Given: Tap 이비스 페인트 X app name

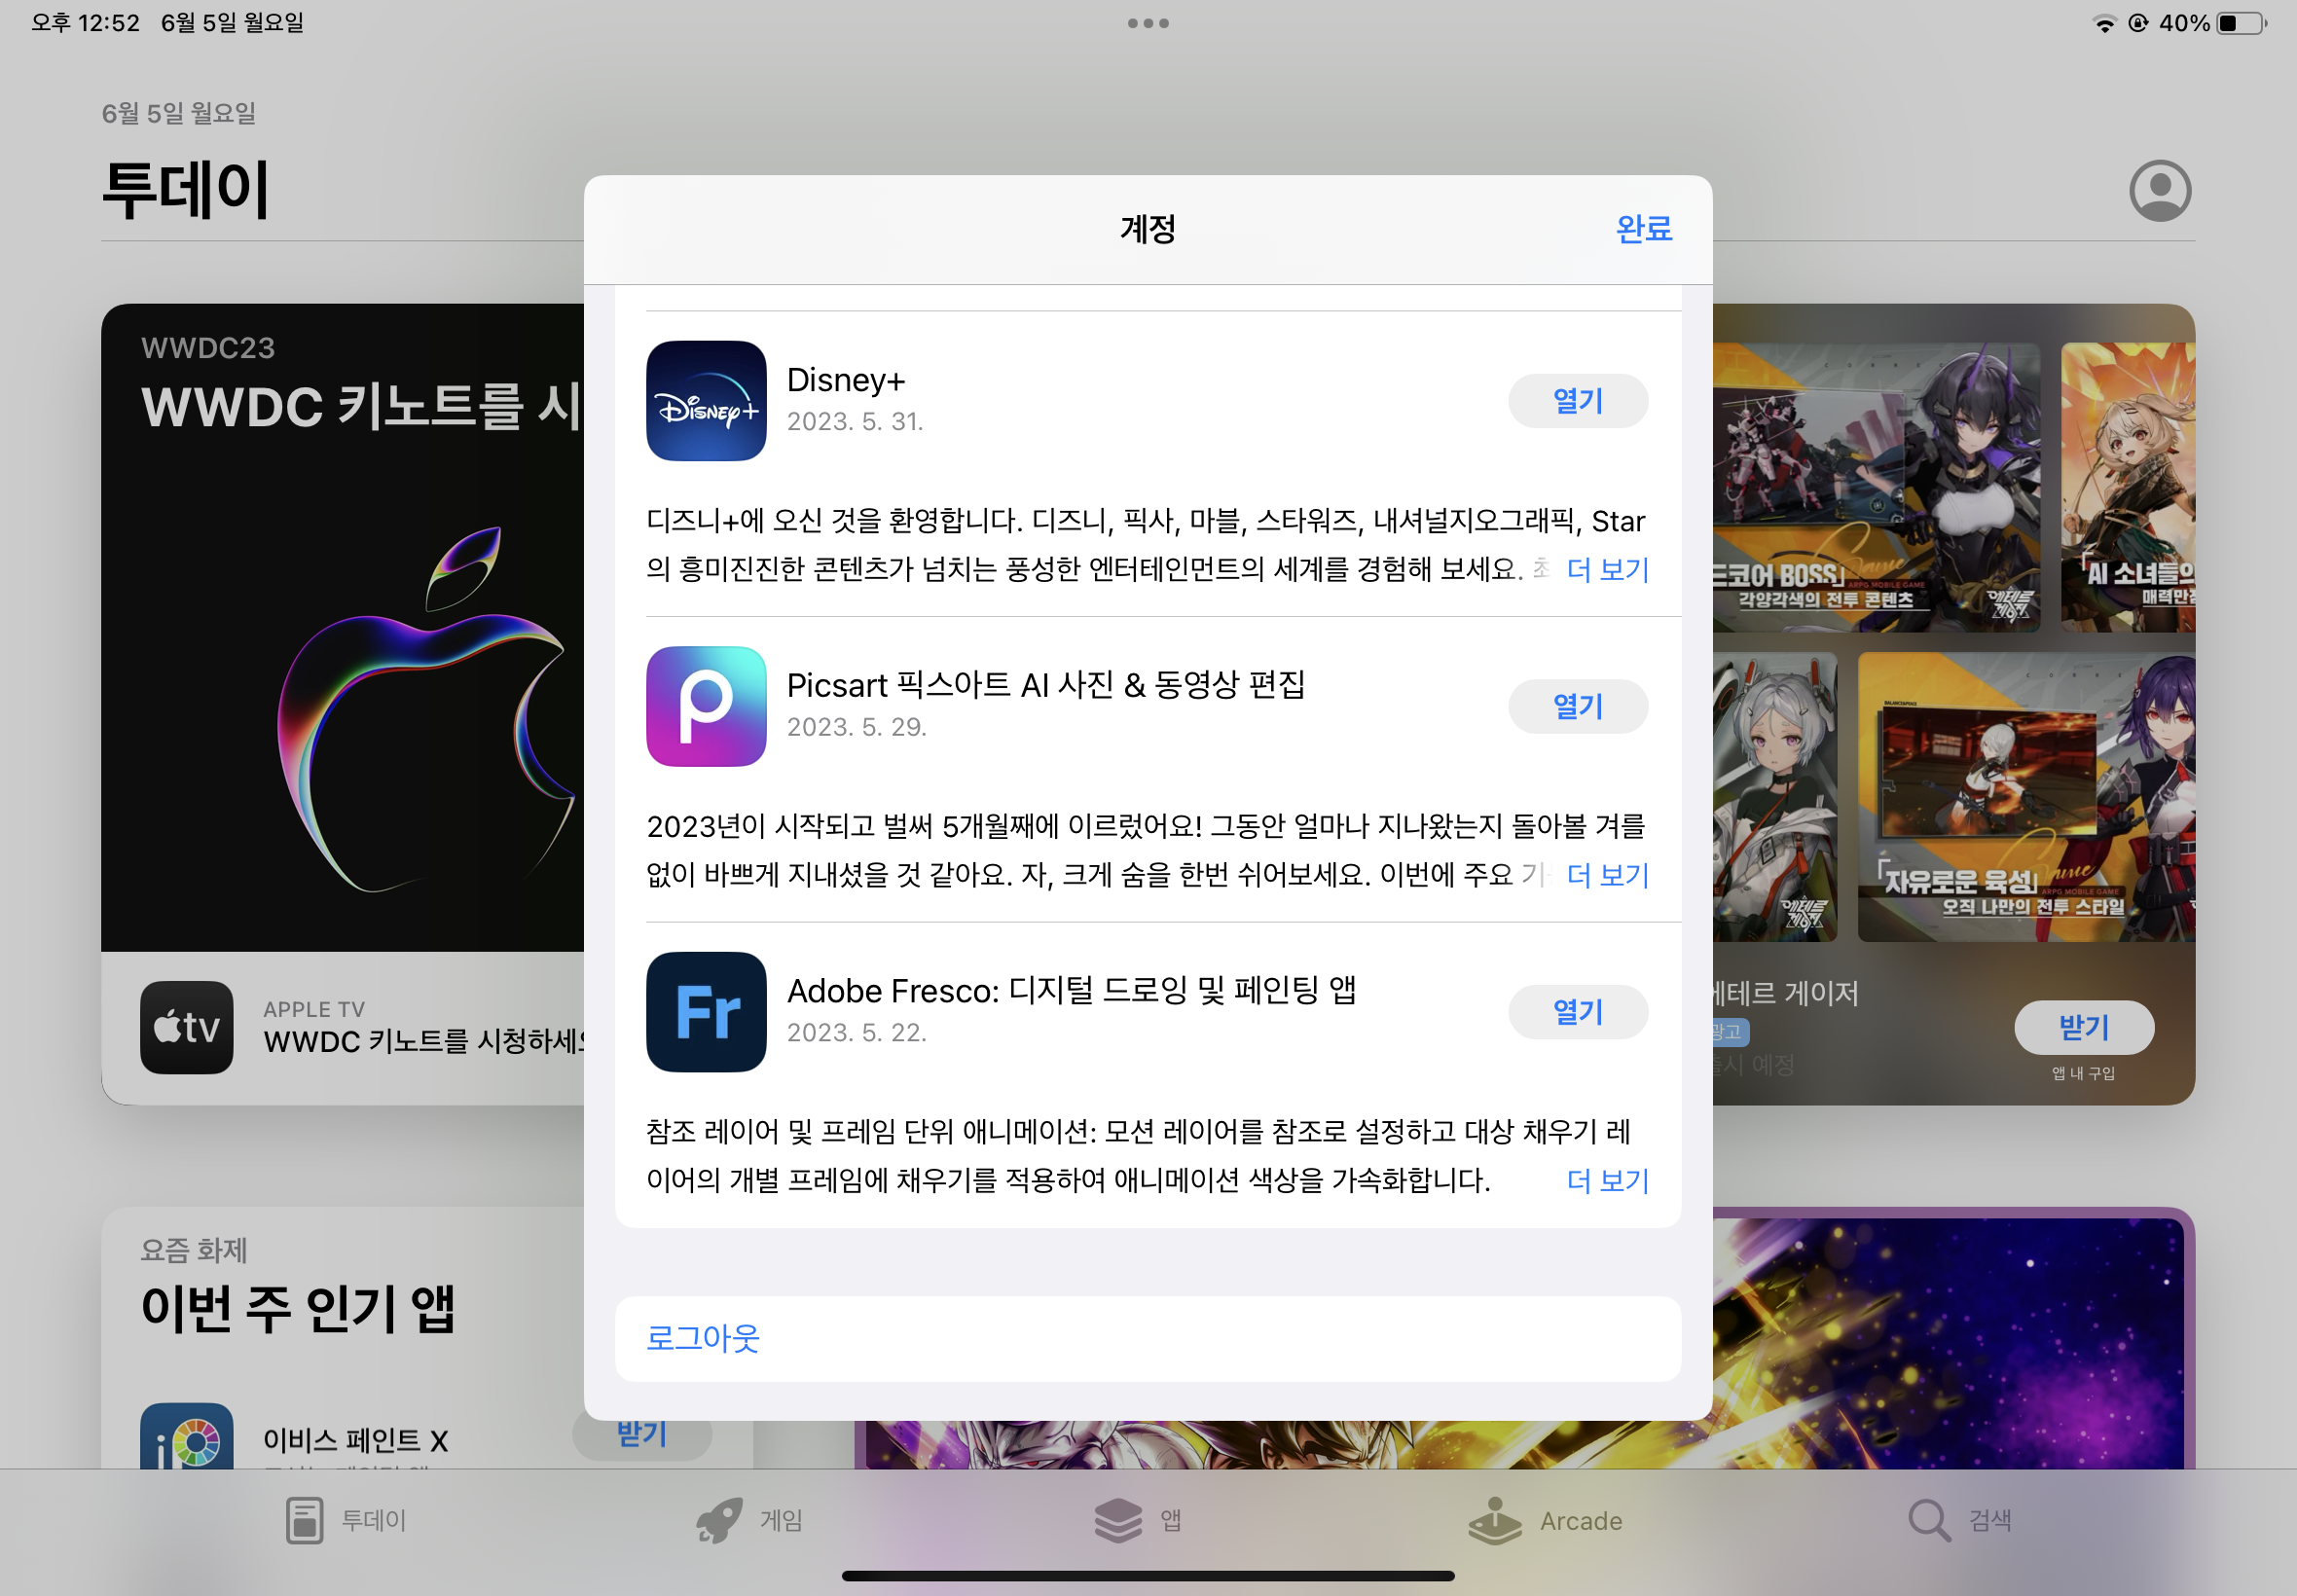Looking at the screenshot, I should (x=356, y=1441).
